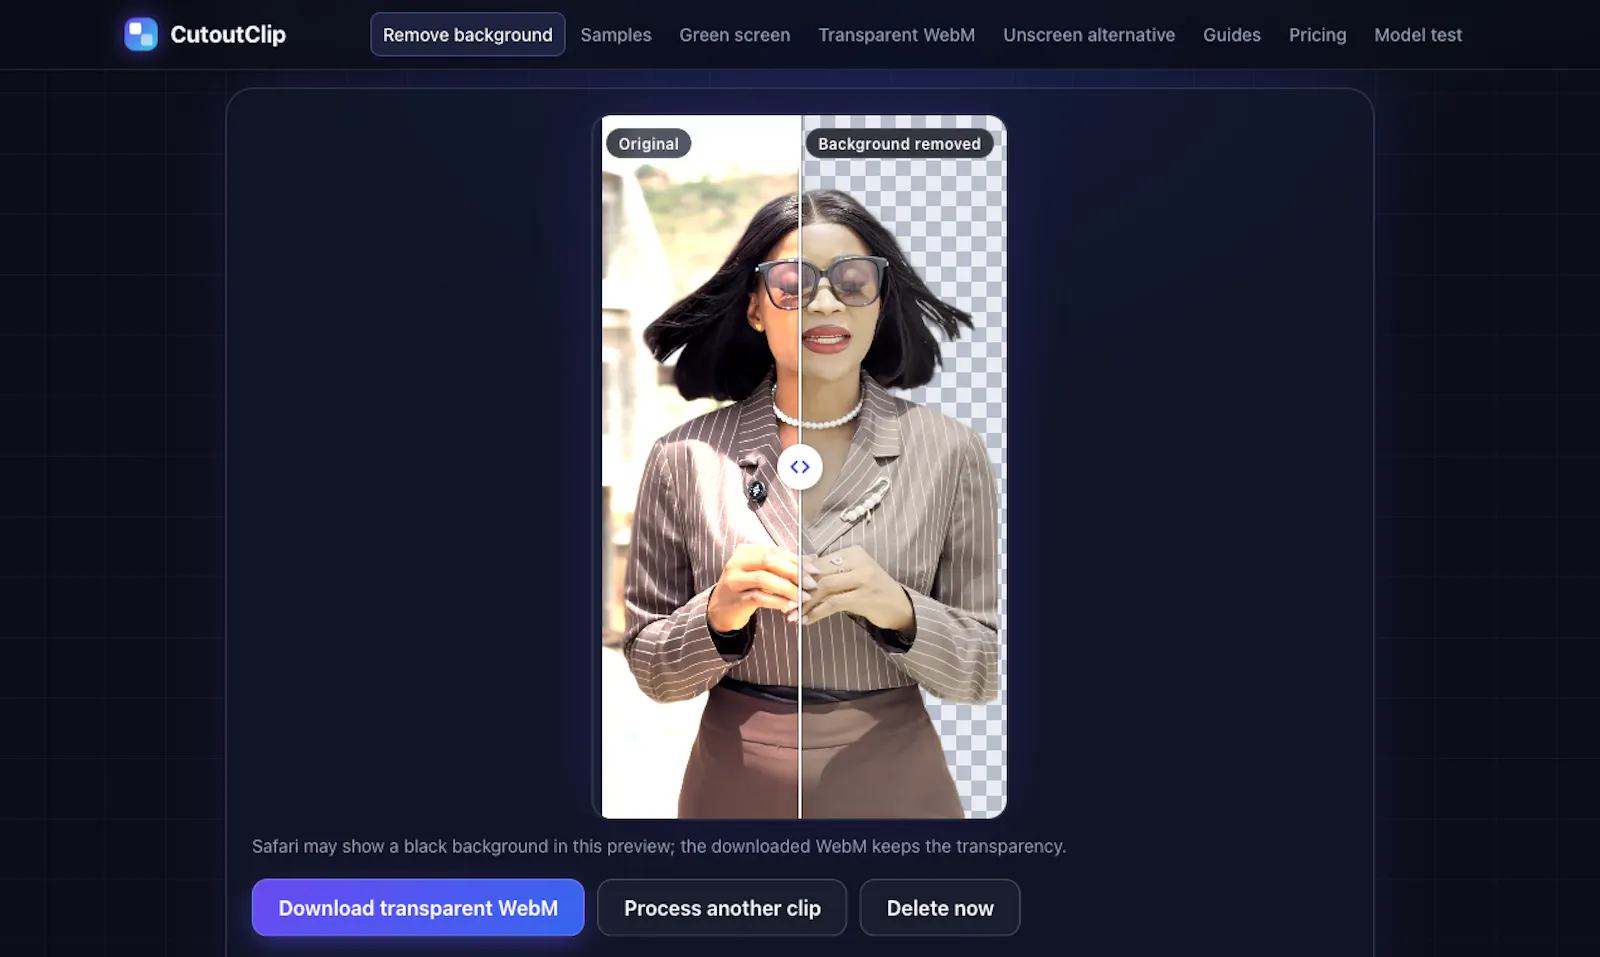Open the Guides section
The width and height of the screenshot is (1600, 957).
coord(1232,35)
